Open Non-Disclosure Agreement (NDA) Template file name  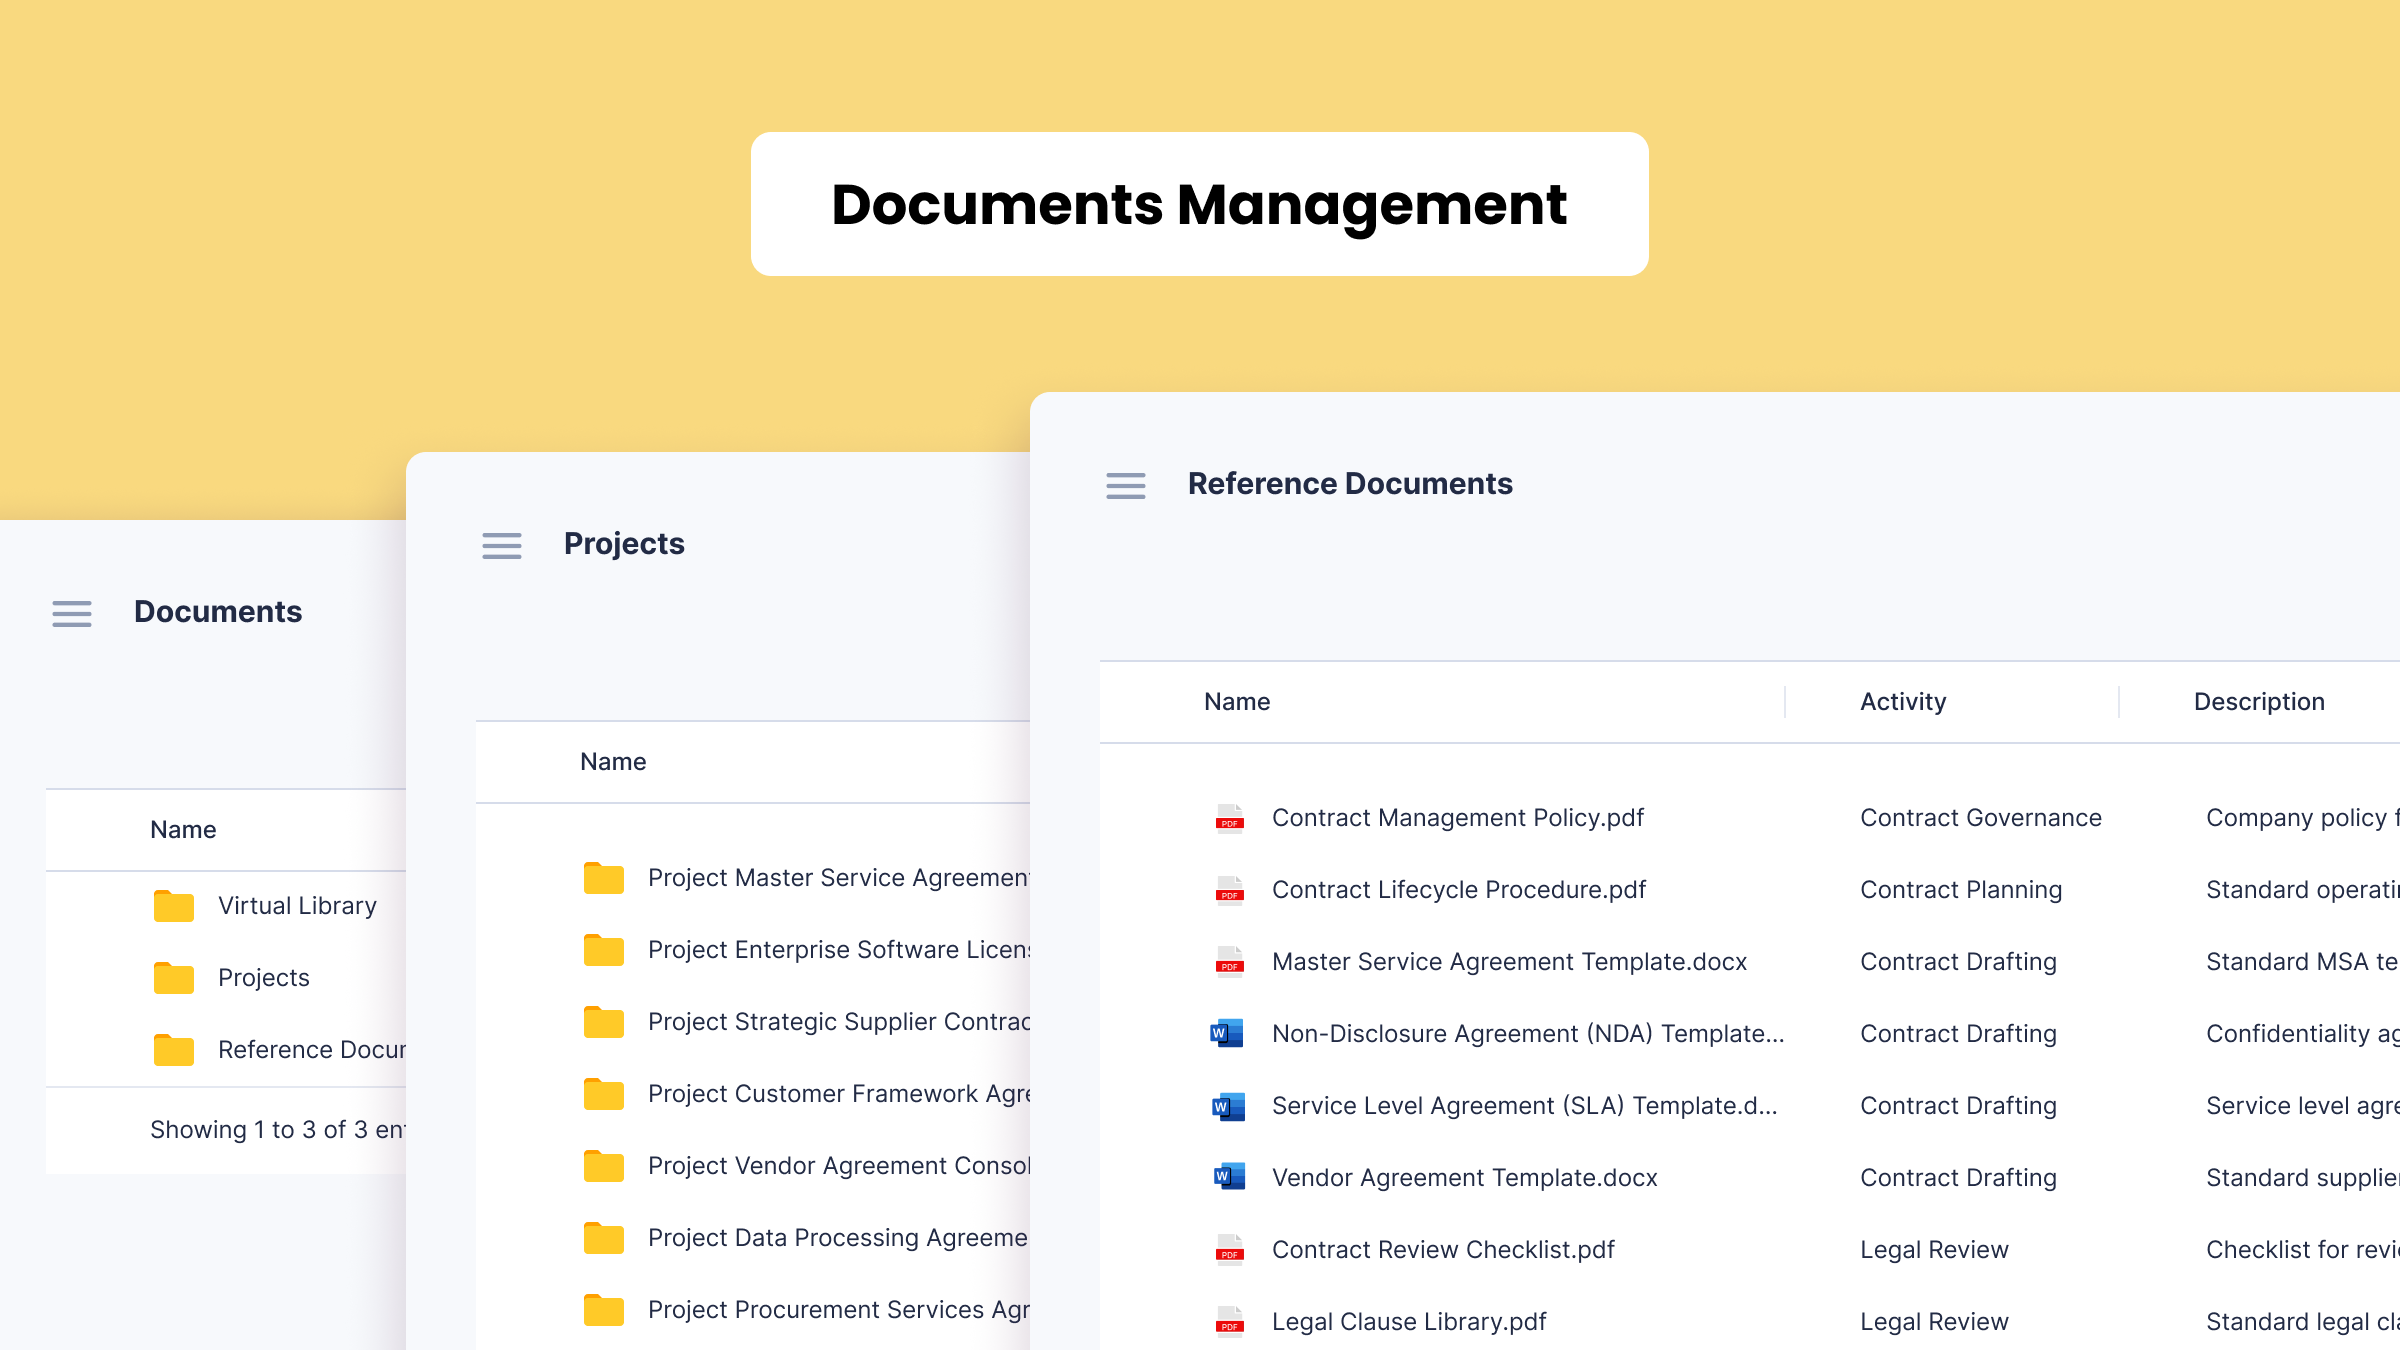click(x=1528, y=1034)
